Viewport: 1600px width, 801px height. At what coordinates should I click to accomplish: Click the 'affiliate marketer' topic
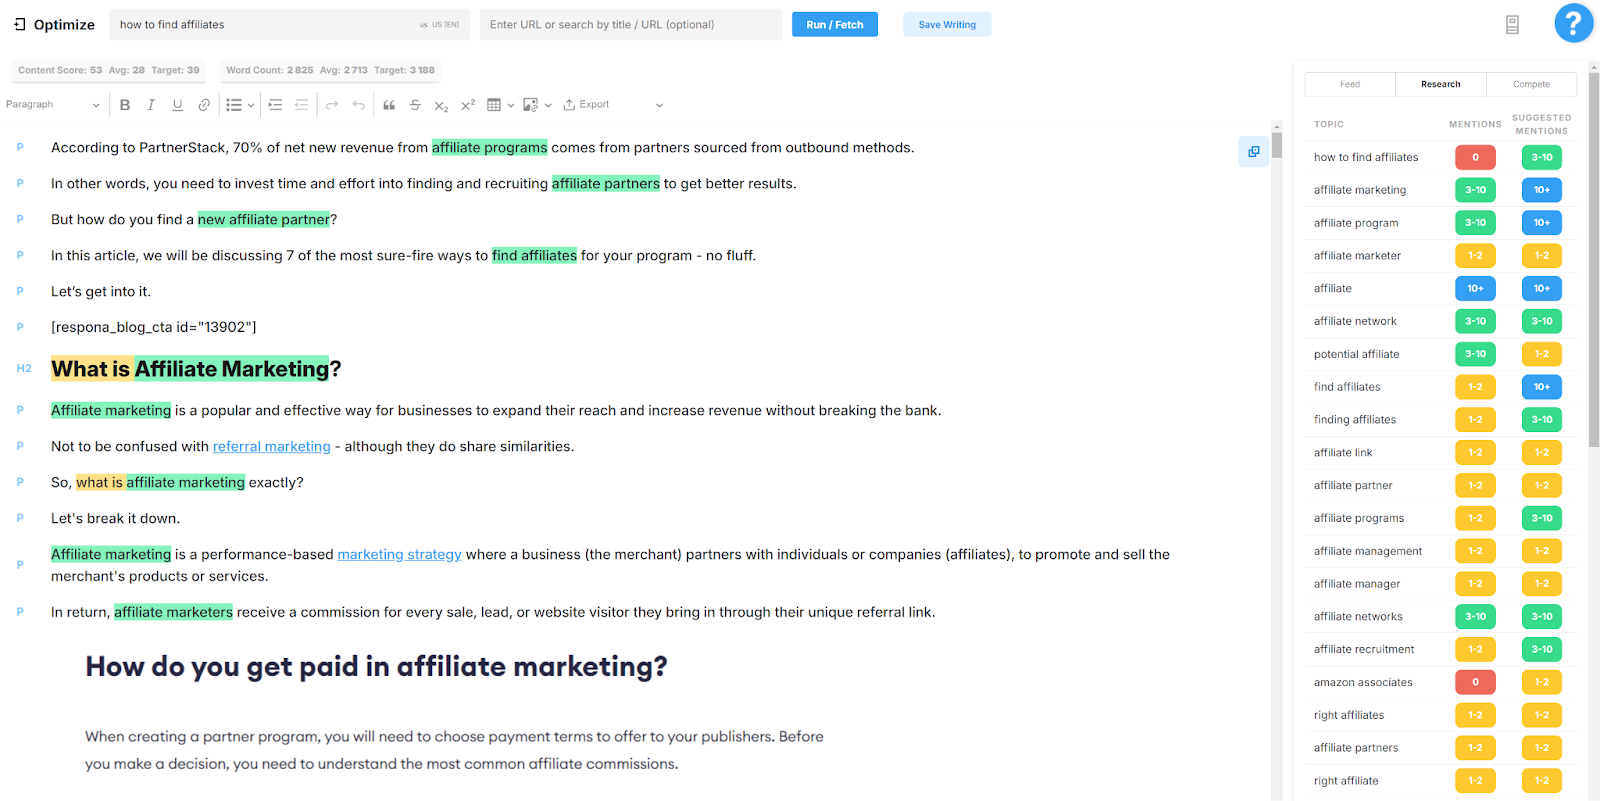point(1357,256)
